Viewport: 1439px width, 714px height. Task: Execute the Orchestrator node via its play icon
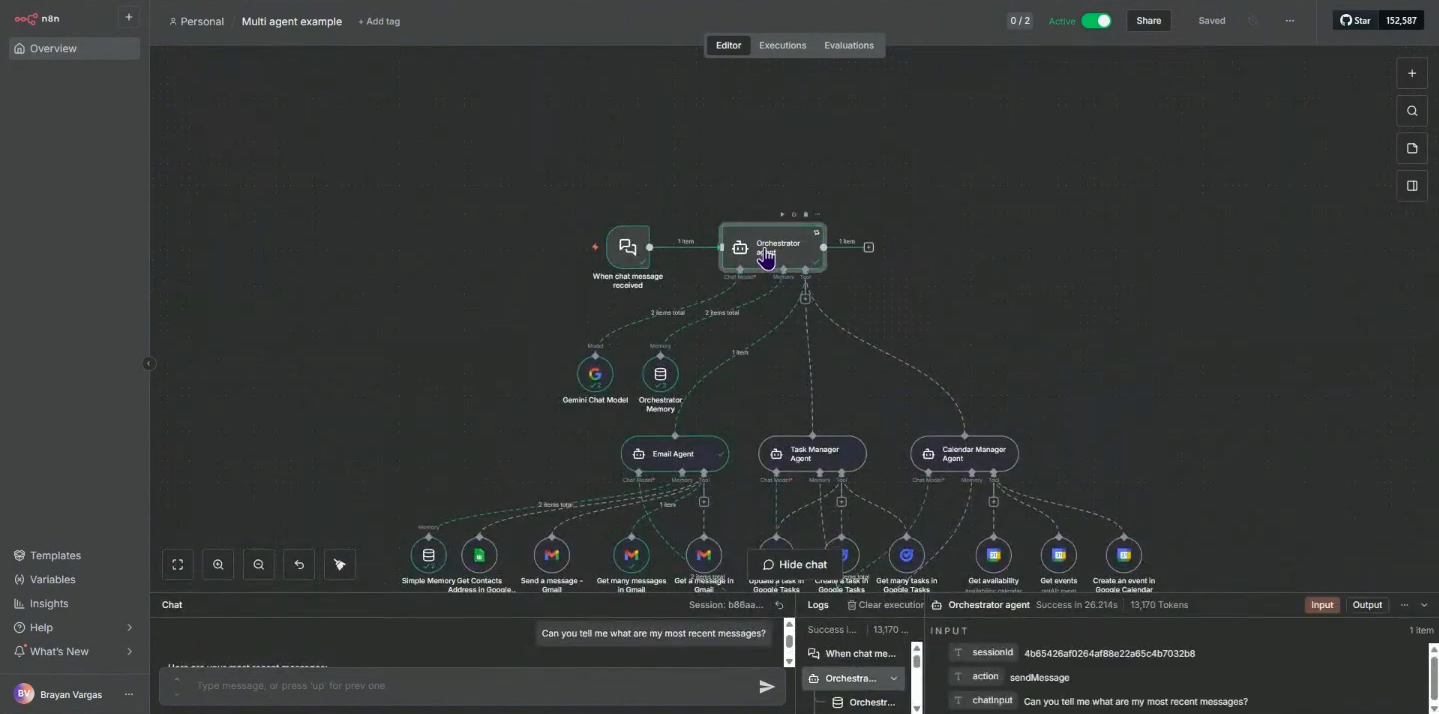pos(782,214)
